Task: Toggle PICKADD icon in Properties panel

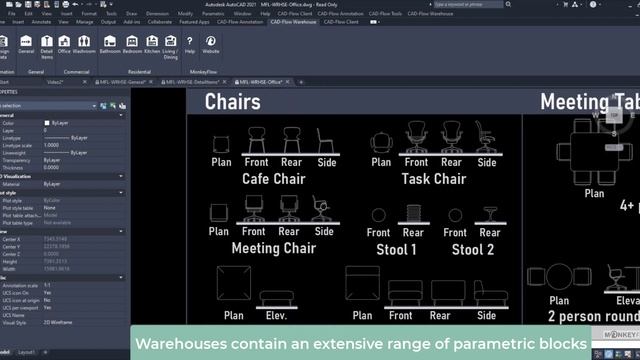Action: click(103, 106)
